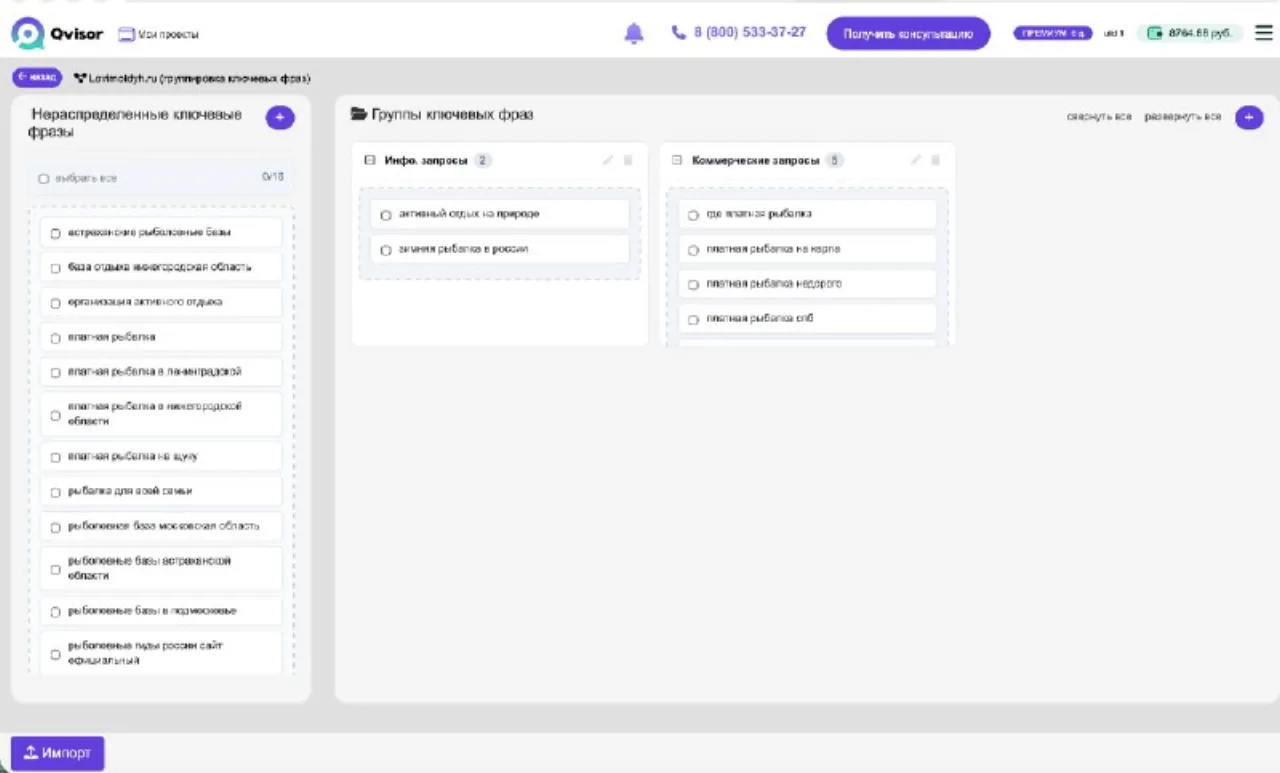The height and width of the screenshot is (773, 1280).
Task: Check зимняя рыбалка в россии phrase
Action: (x=386, y=250)
